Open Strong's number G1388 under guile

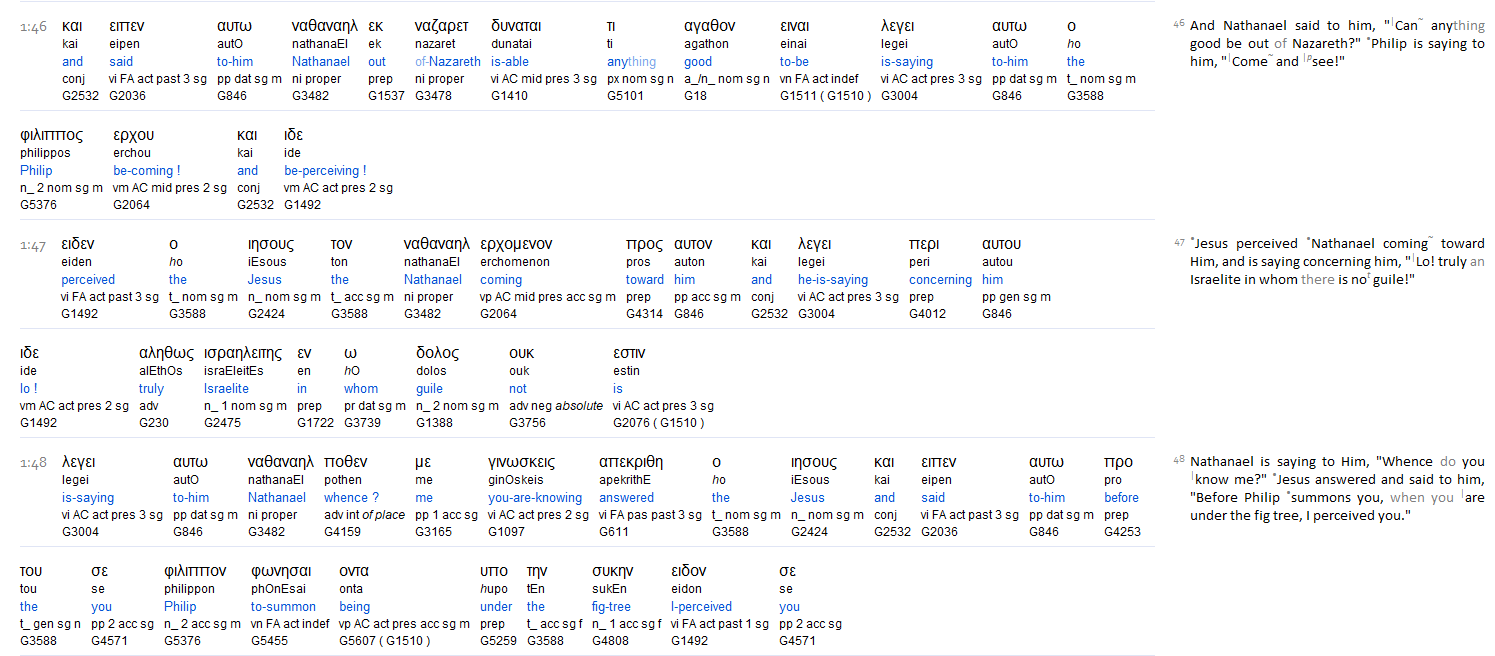pos(436,423)
